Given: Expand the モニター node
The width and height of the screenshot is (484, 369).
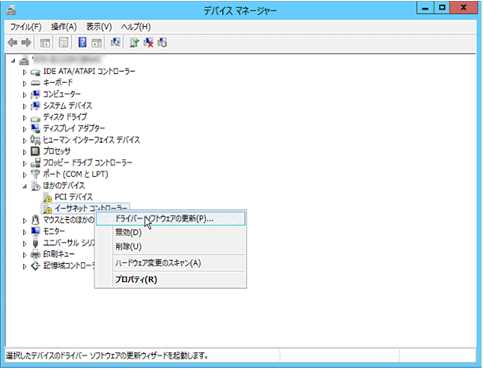Looking at the screenshot, I should (x=24, y=232).
